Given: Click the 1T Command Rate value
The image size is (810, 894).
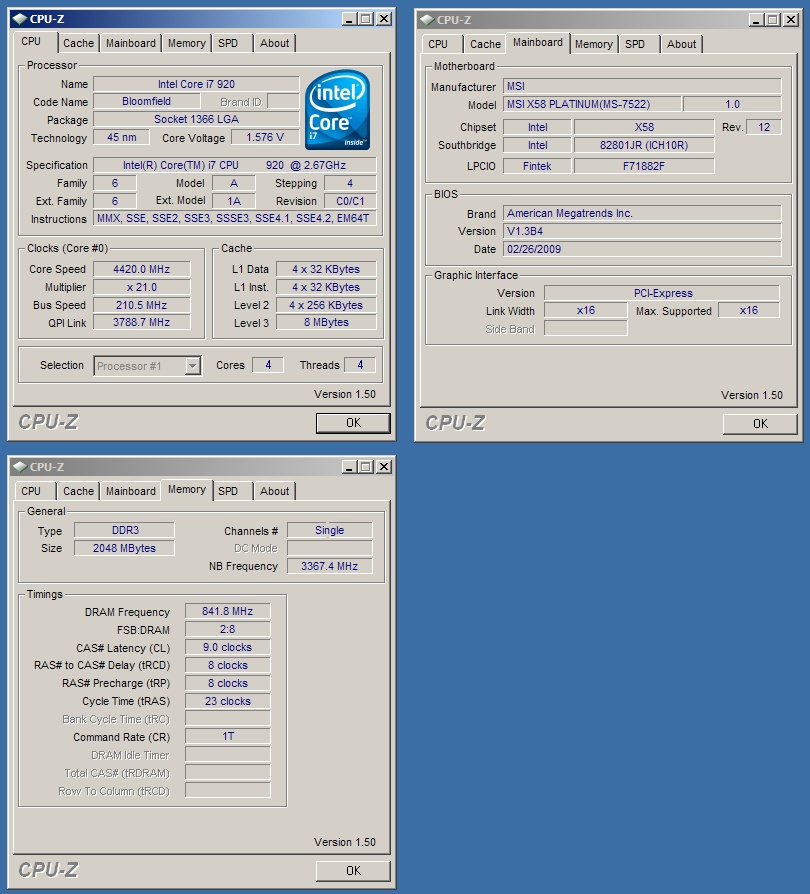Looking at the screenshot, I should tap(227, 737).
